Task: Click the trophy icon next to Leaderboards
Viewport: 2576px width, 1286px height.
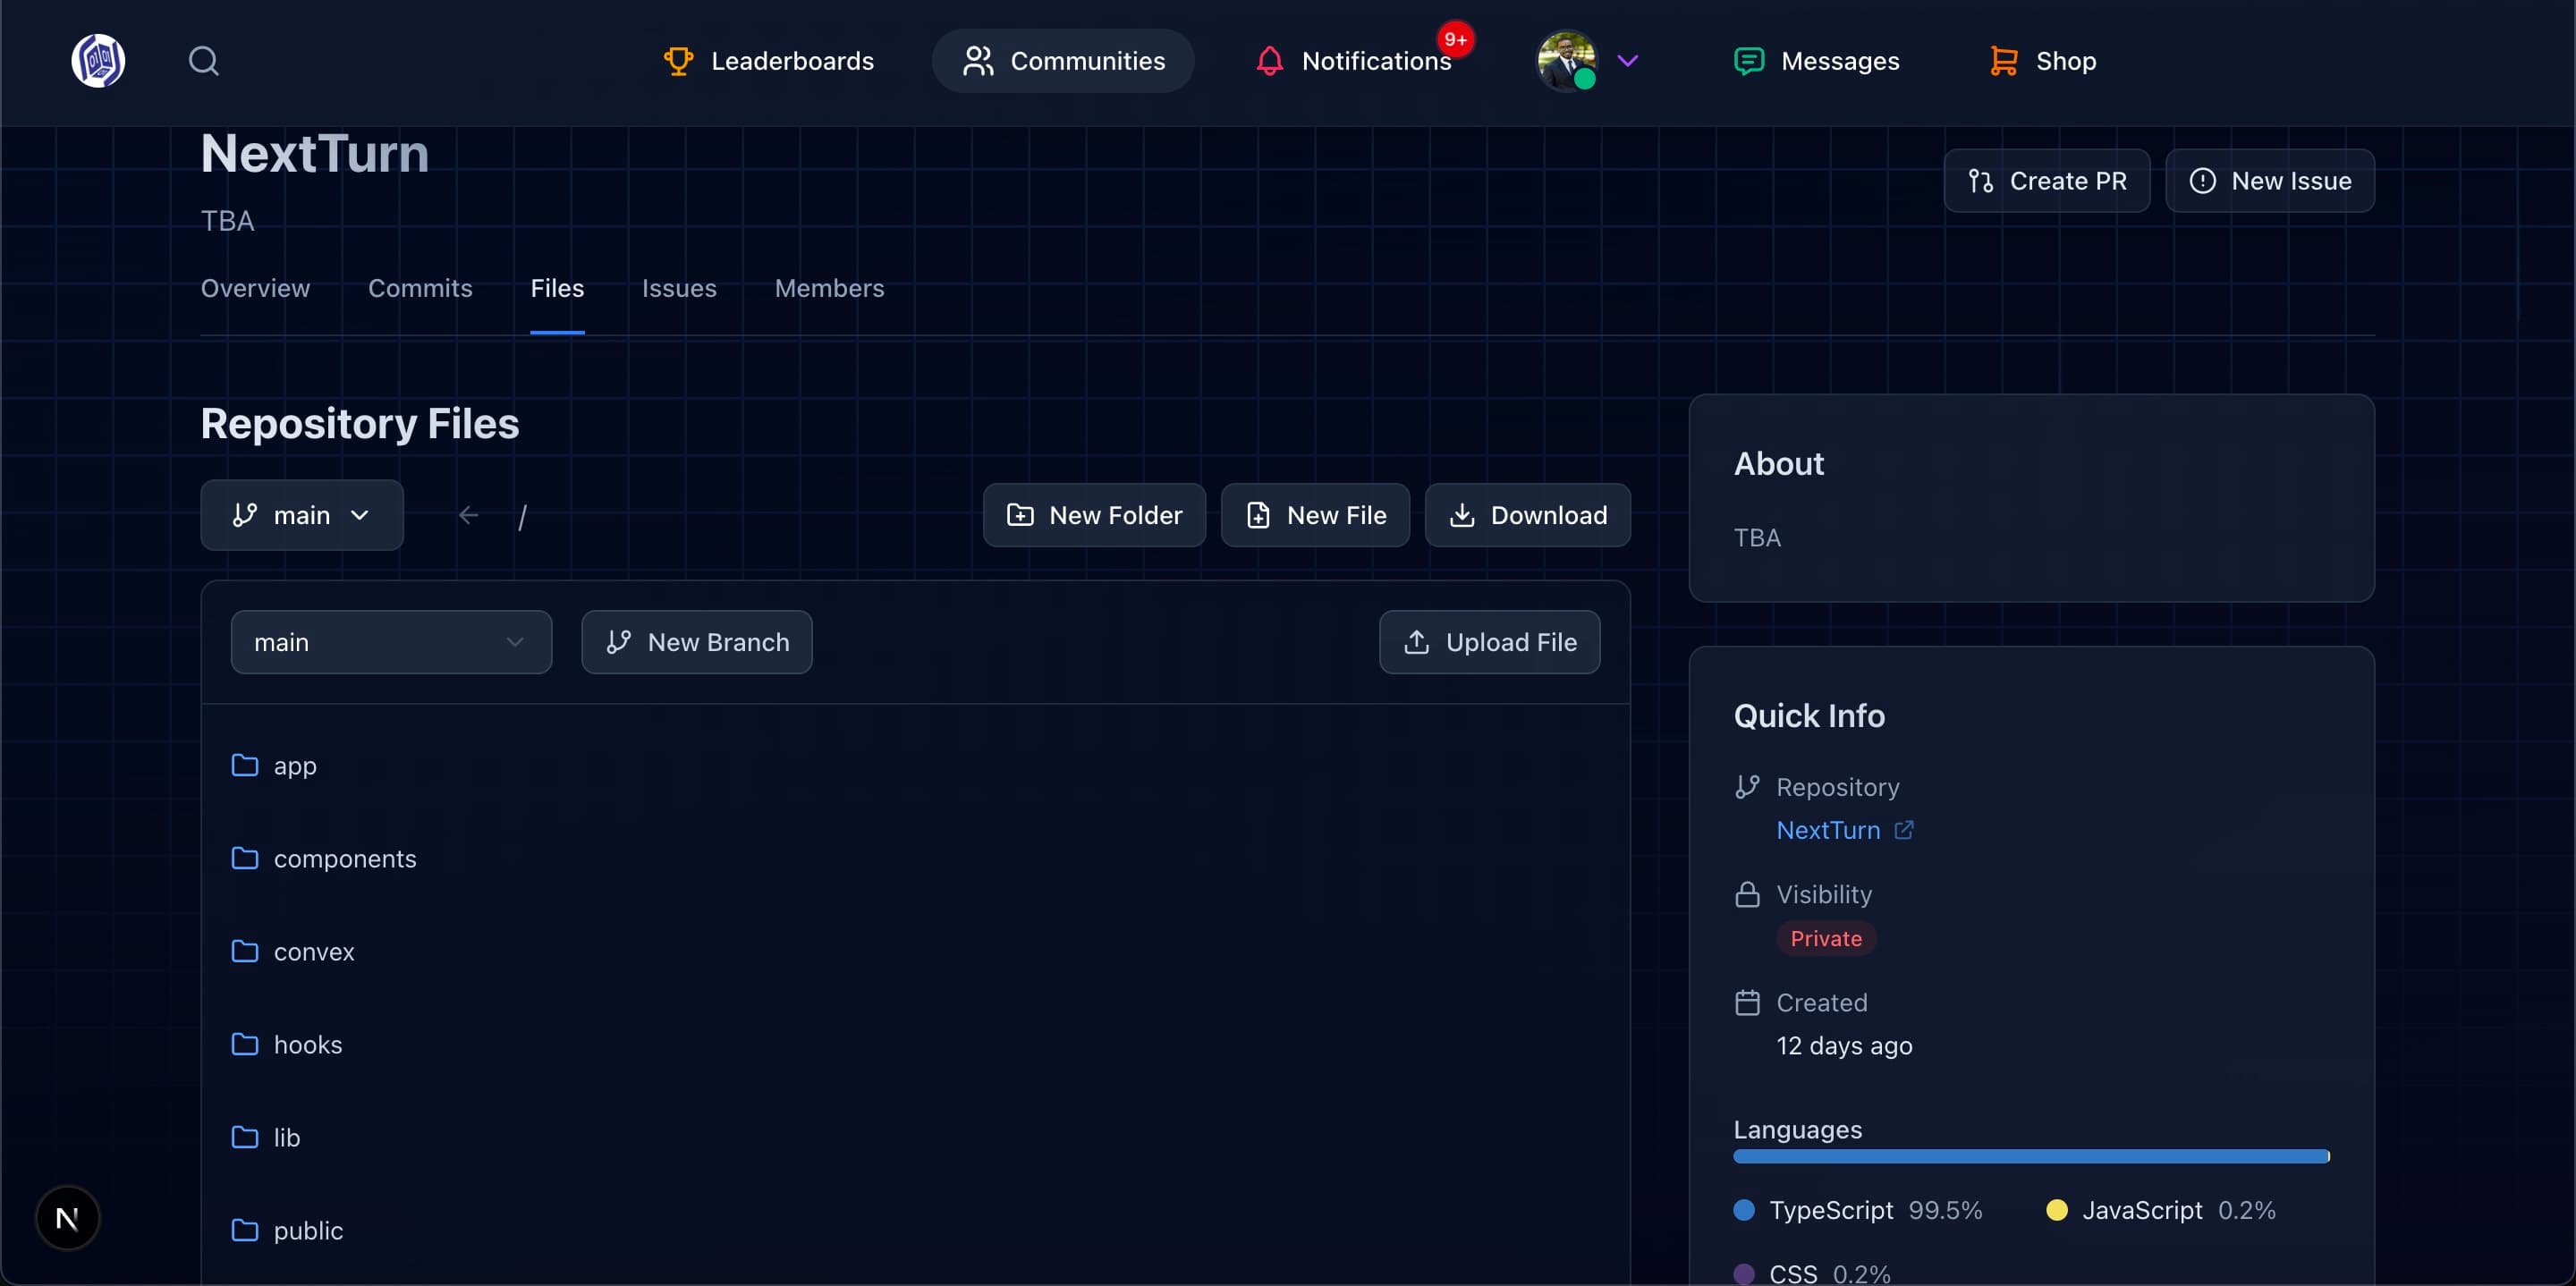Action: click(x=677, y=60)
